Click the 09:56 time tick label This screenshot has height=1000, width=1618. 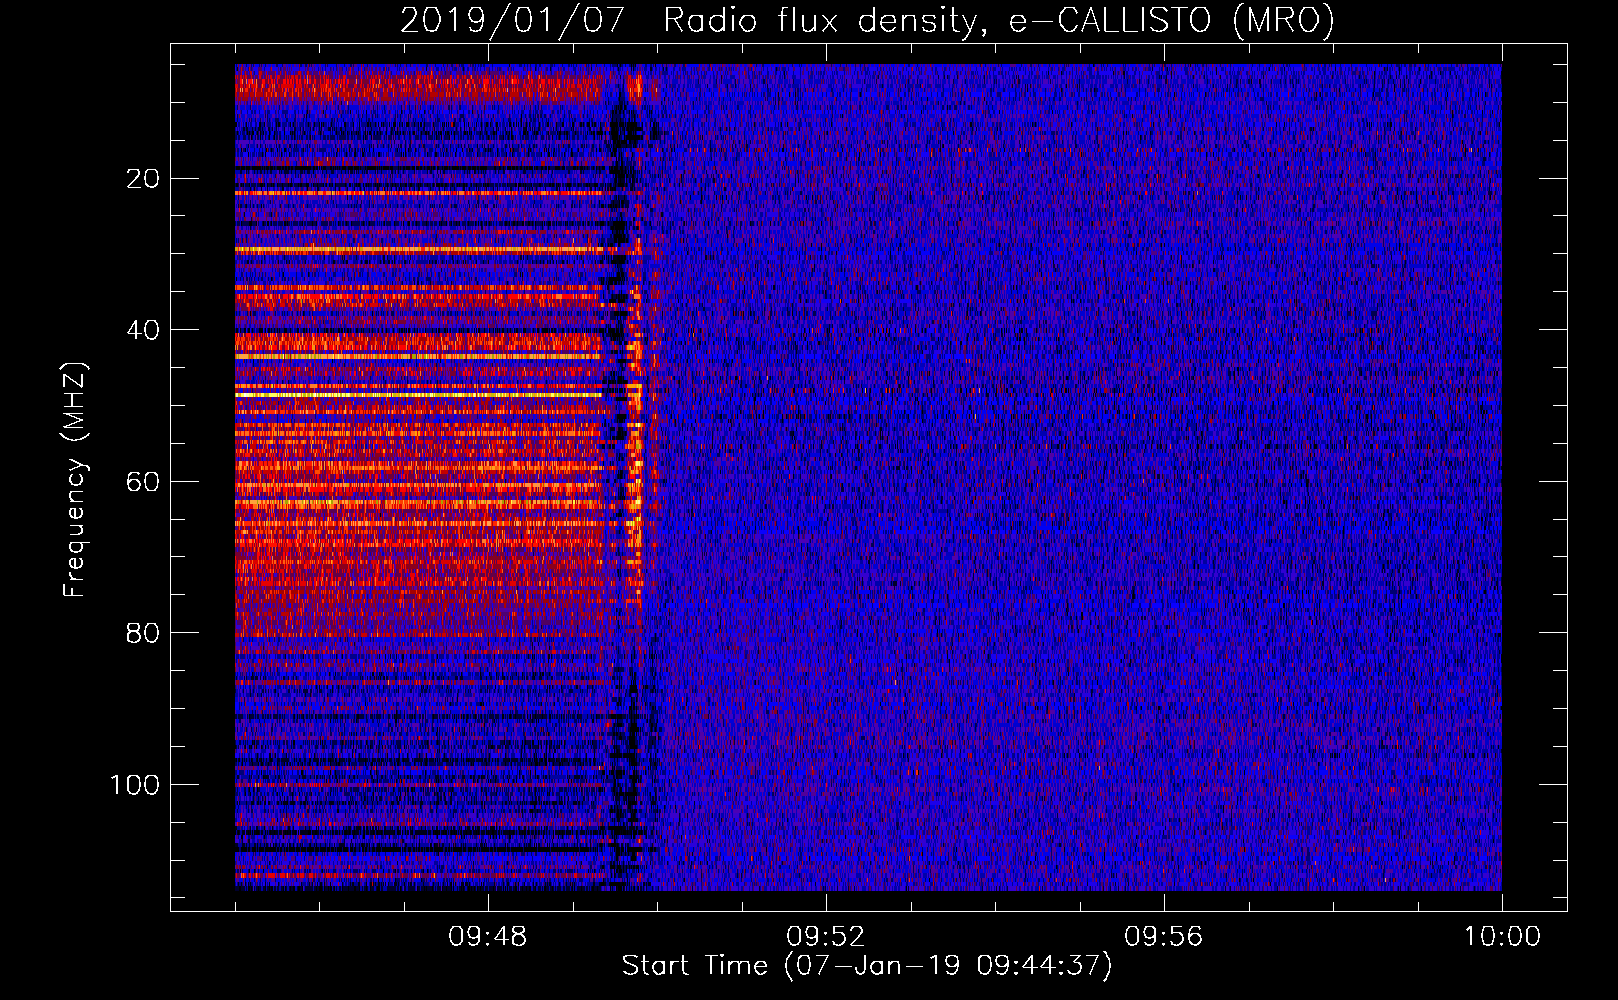[x=1163, y=937]
